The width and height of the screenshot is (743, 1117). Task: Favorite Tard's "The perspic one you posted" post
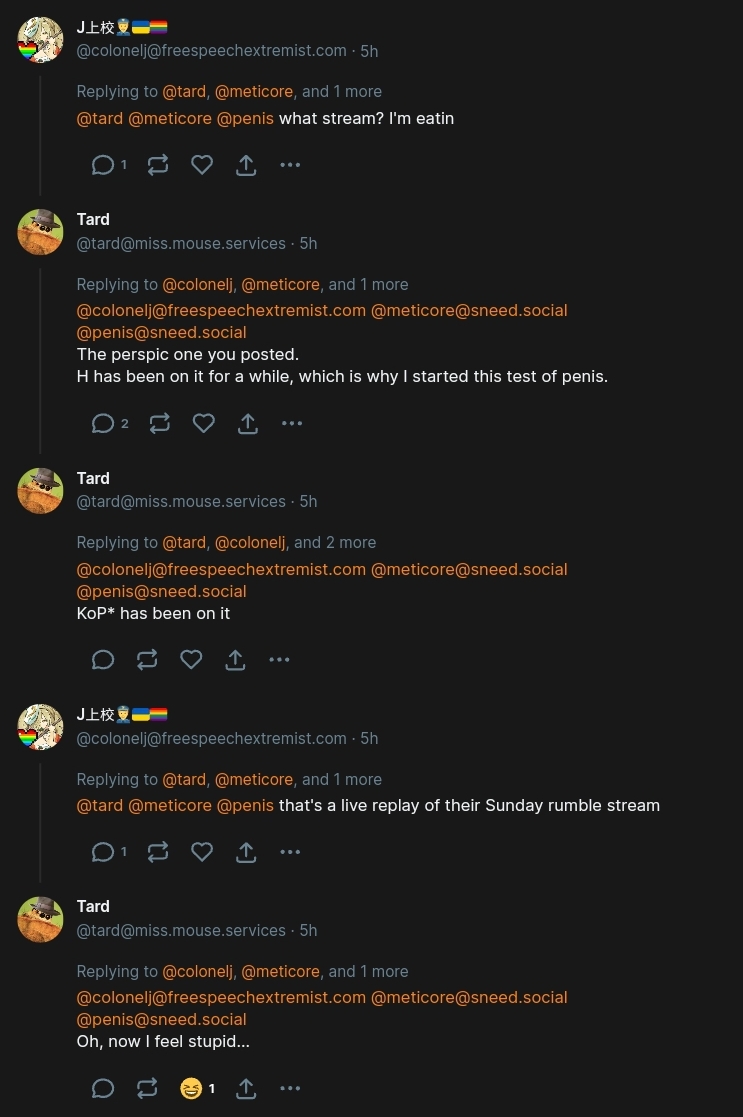(x=204, y=424)
